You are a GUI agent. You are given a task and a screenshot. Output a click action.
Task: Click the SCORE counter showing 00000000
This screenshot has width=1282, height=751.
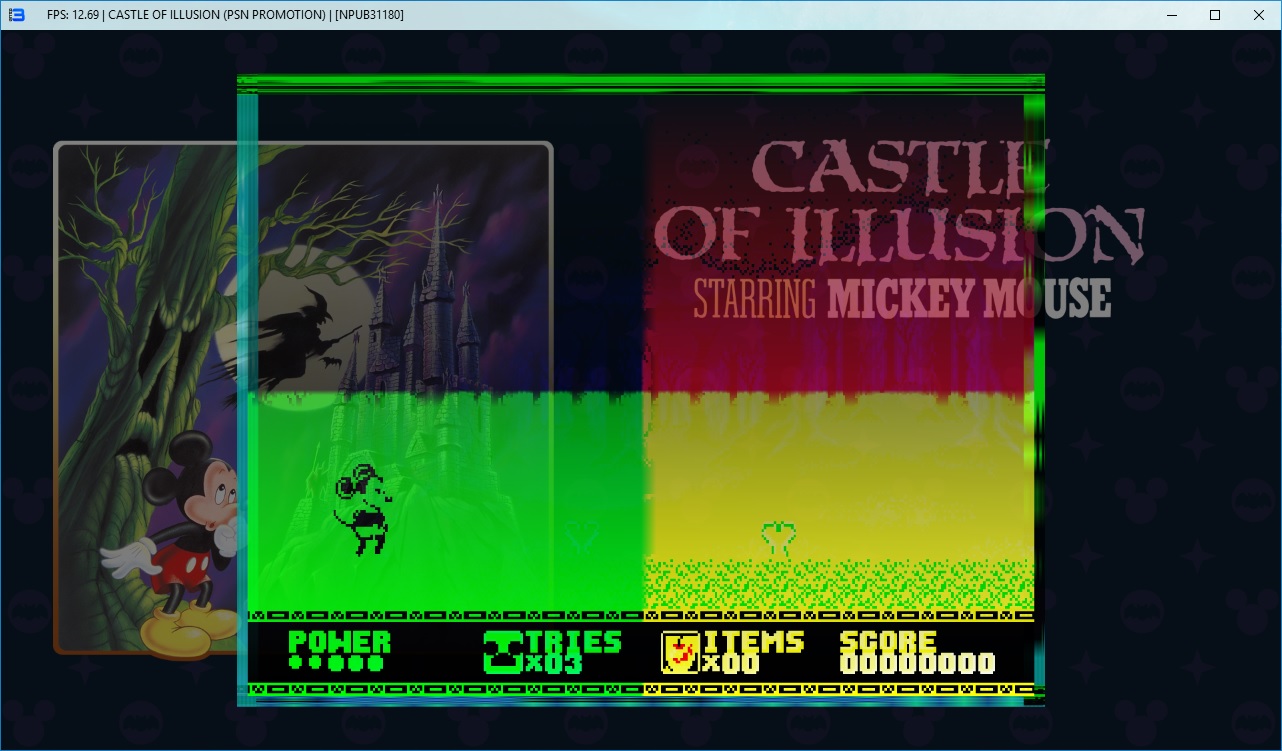(917, 663)
